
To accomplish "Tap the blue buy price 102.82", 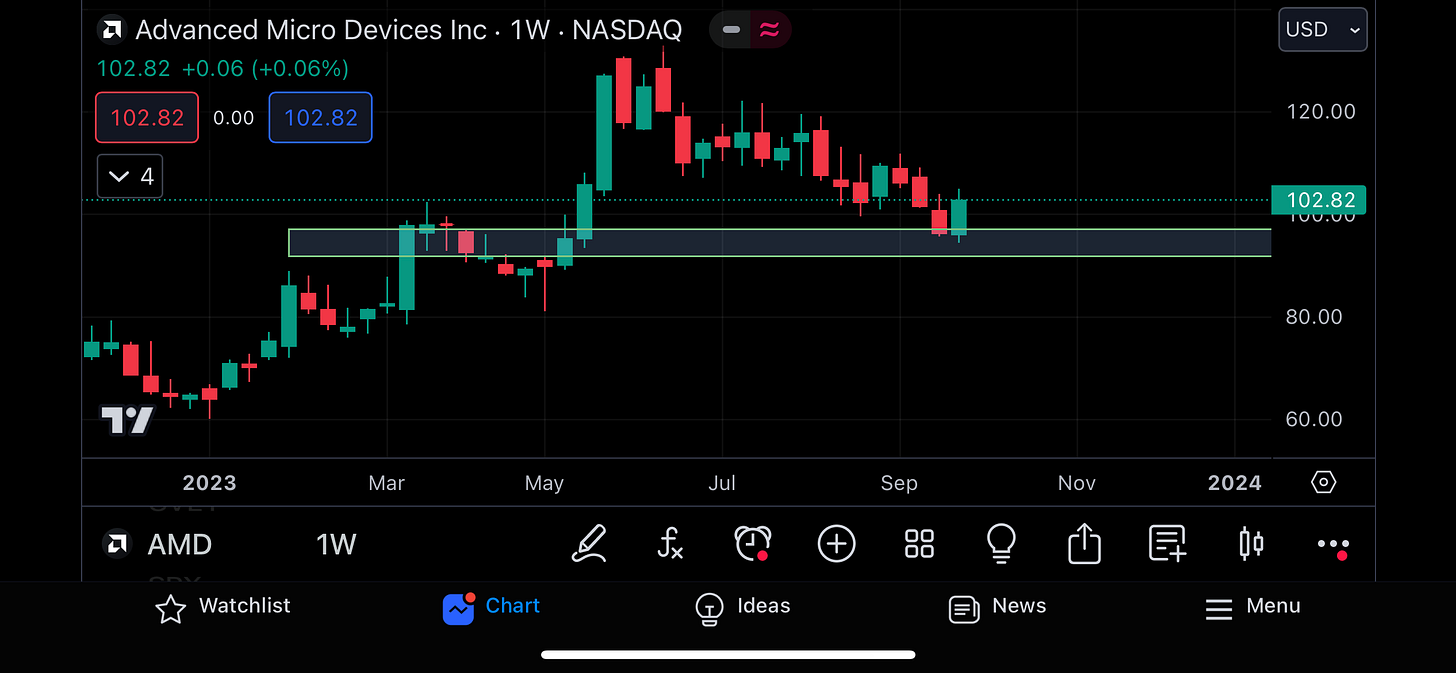I will point(320,117).
